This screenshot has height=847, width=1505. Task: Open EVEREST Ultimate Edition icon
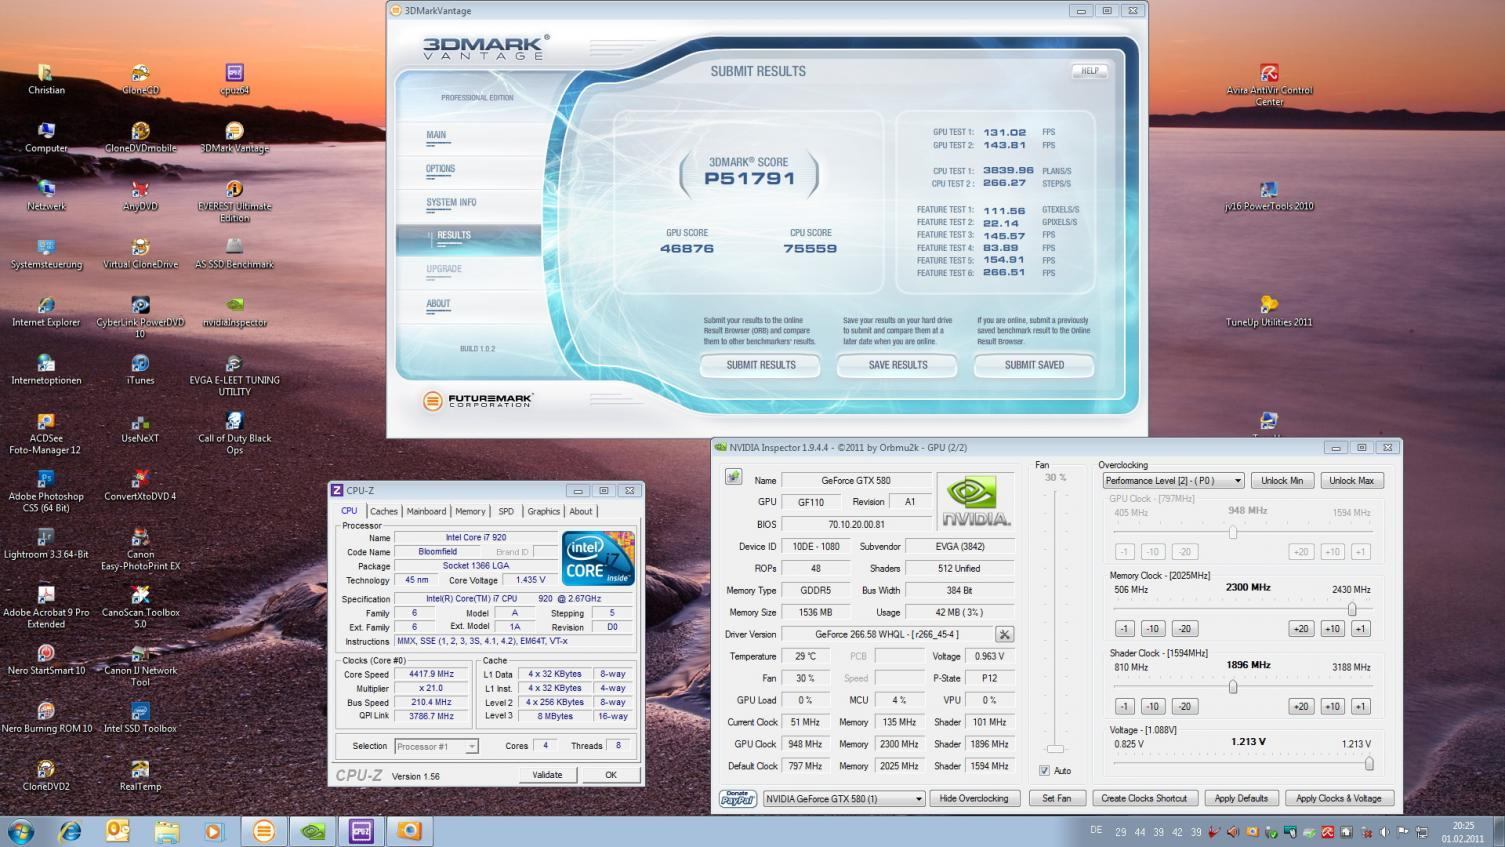click(x=234, y=200)
